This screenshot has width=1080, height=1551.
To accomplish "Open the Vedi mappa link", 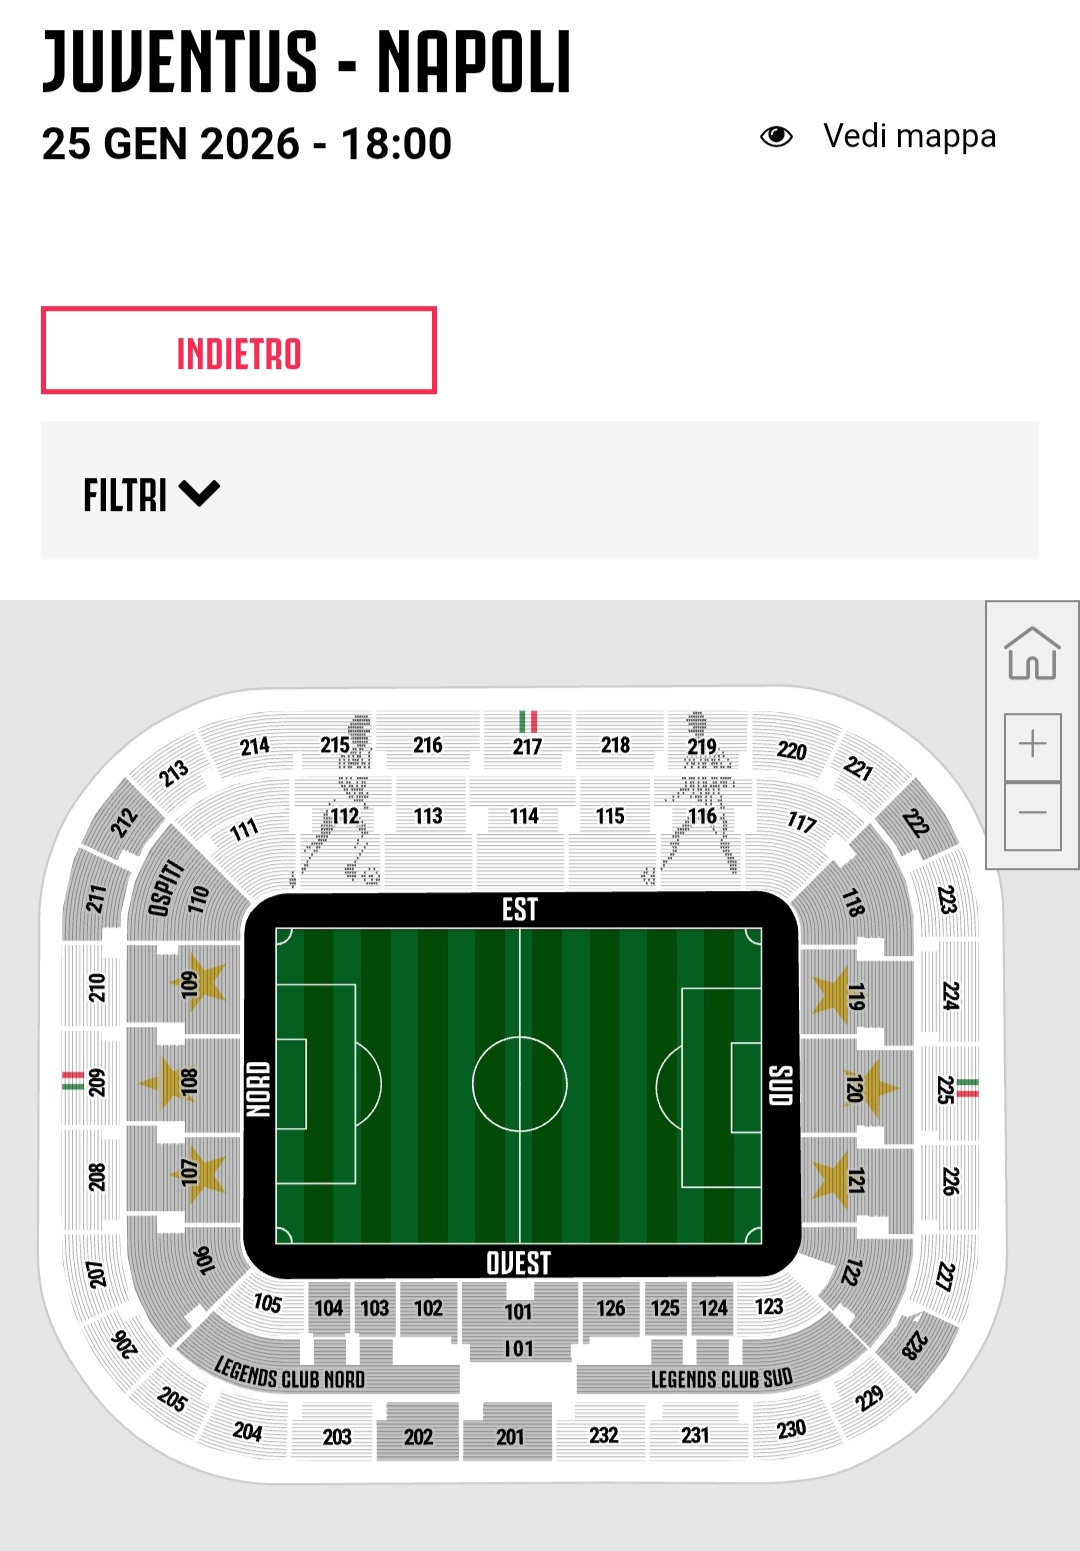I will click(909, 136).
